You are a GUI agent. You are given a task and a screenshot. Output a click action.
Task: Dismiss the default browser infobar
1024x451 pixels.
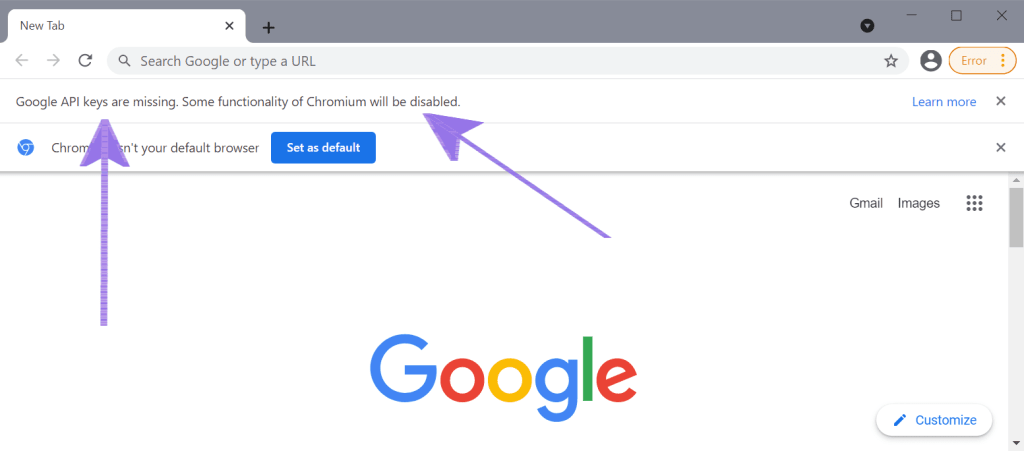(1000, 148)
